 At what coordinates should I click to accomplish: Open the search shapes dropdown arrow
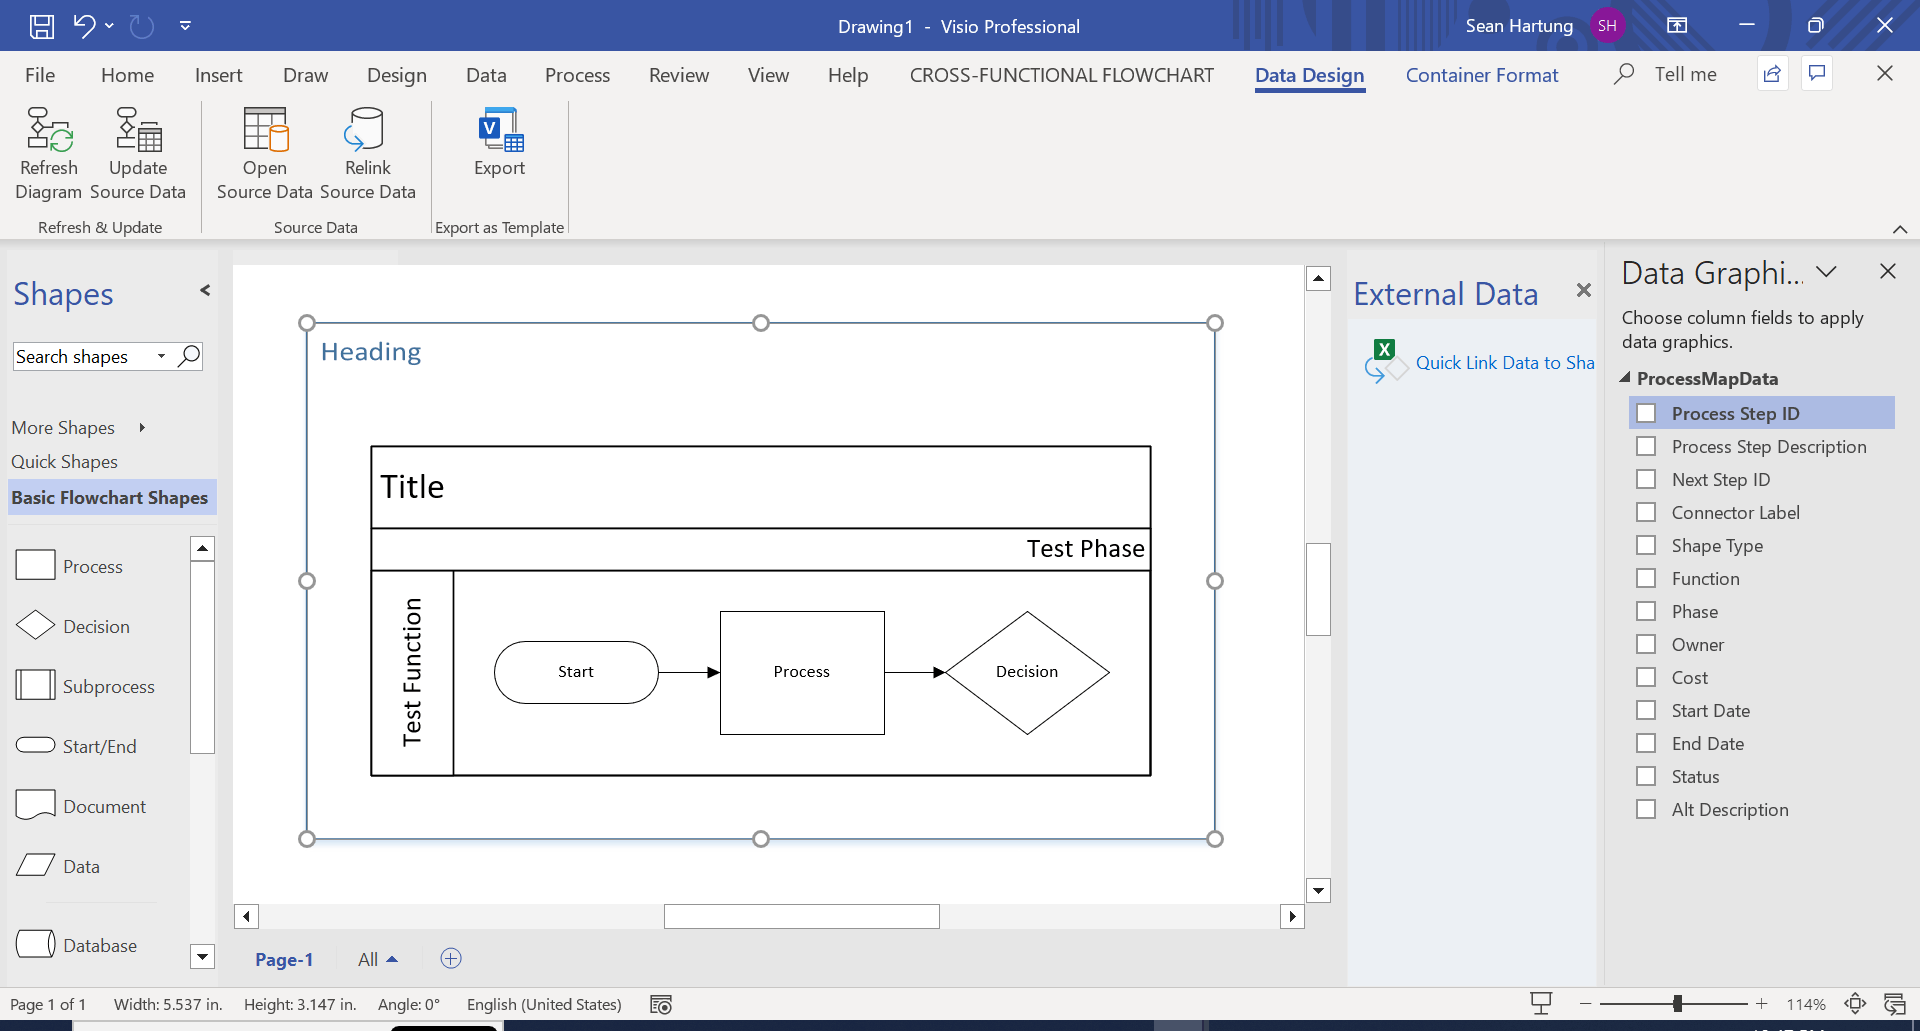[161, 357]
